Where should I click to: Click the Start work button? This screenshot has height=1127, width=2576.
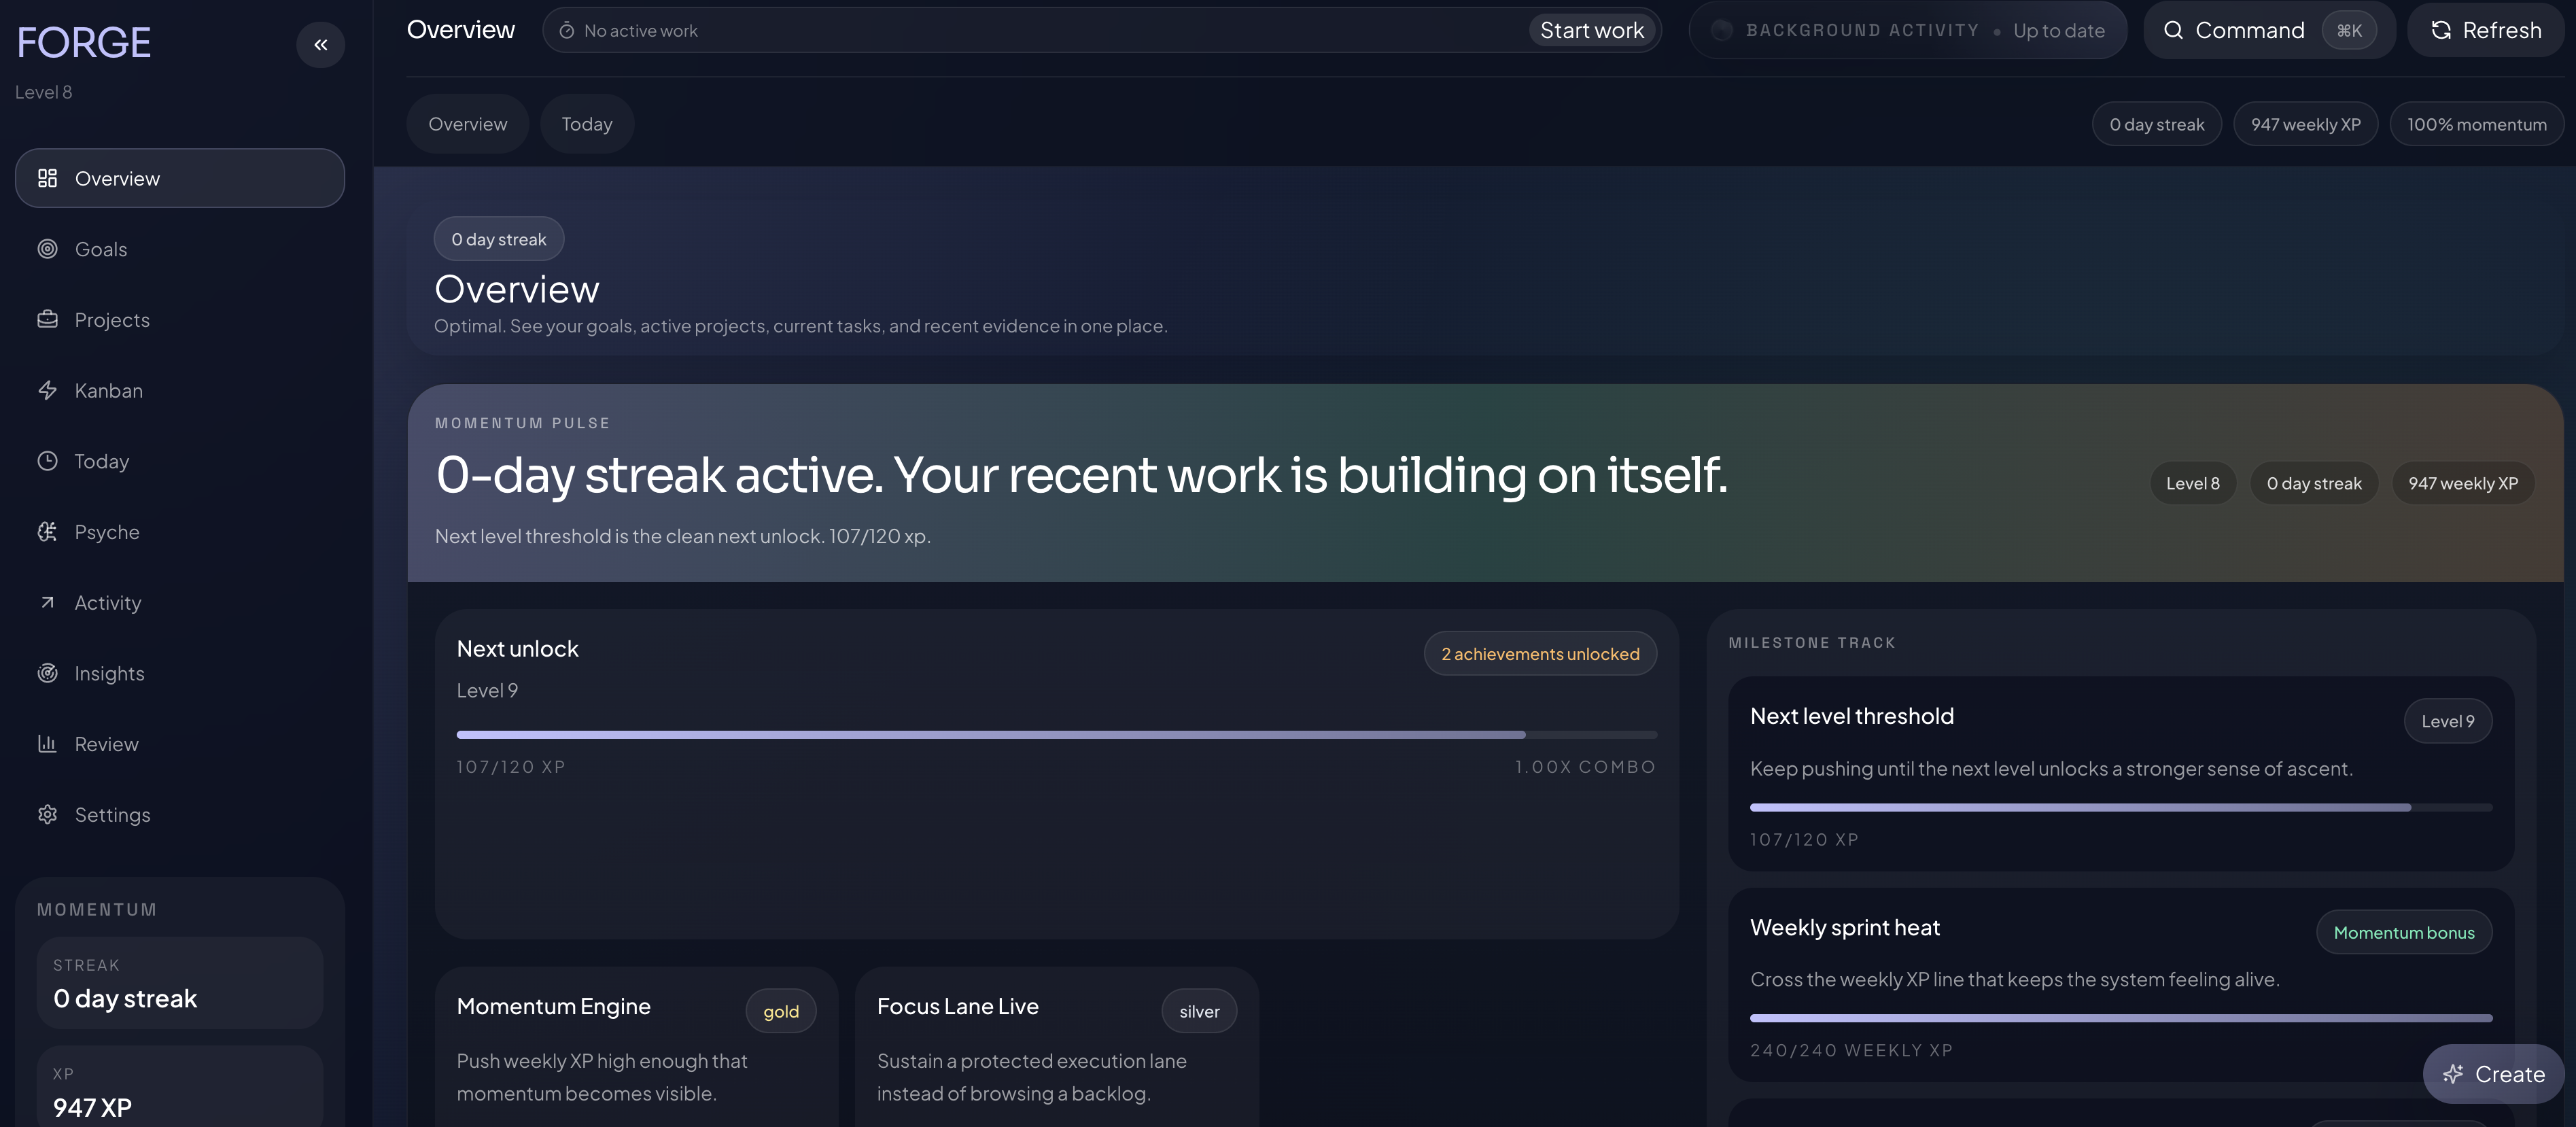[x=1592, y=30]
